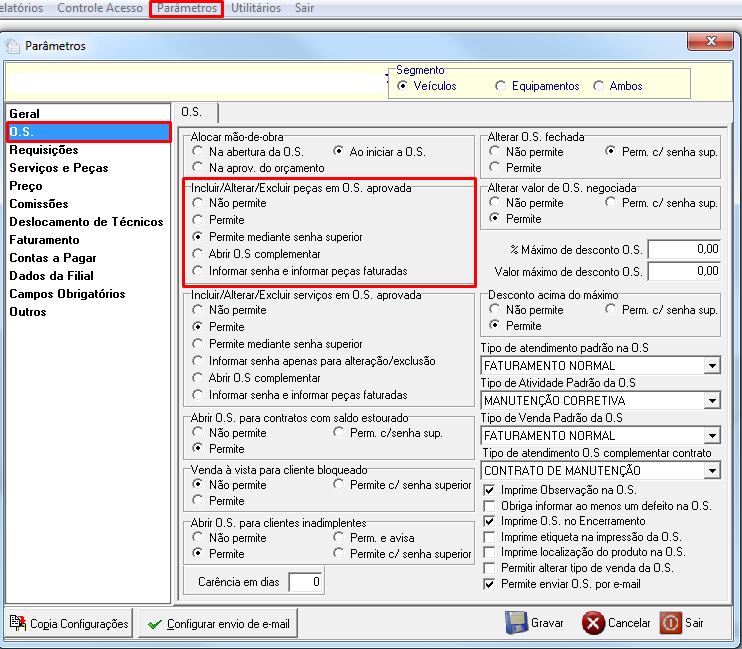Click the red Cancelar X icon
Image resolution: width=742 pixels, height=649 pixels.
click(x=593, y=623)
